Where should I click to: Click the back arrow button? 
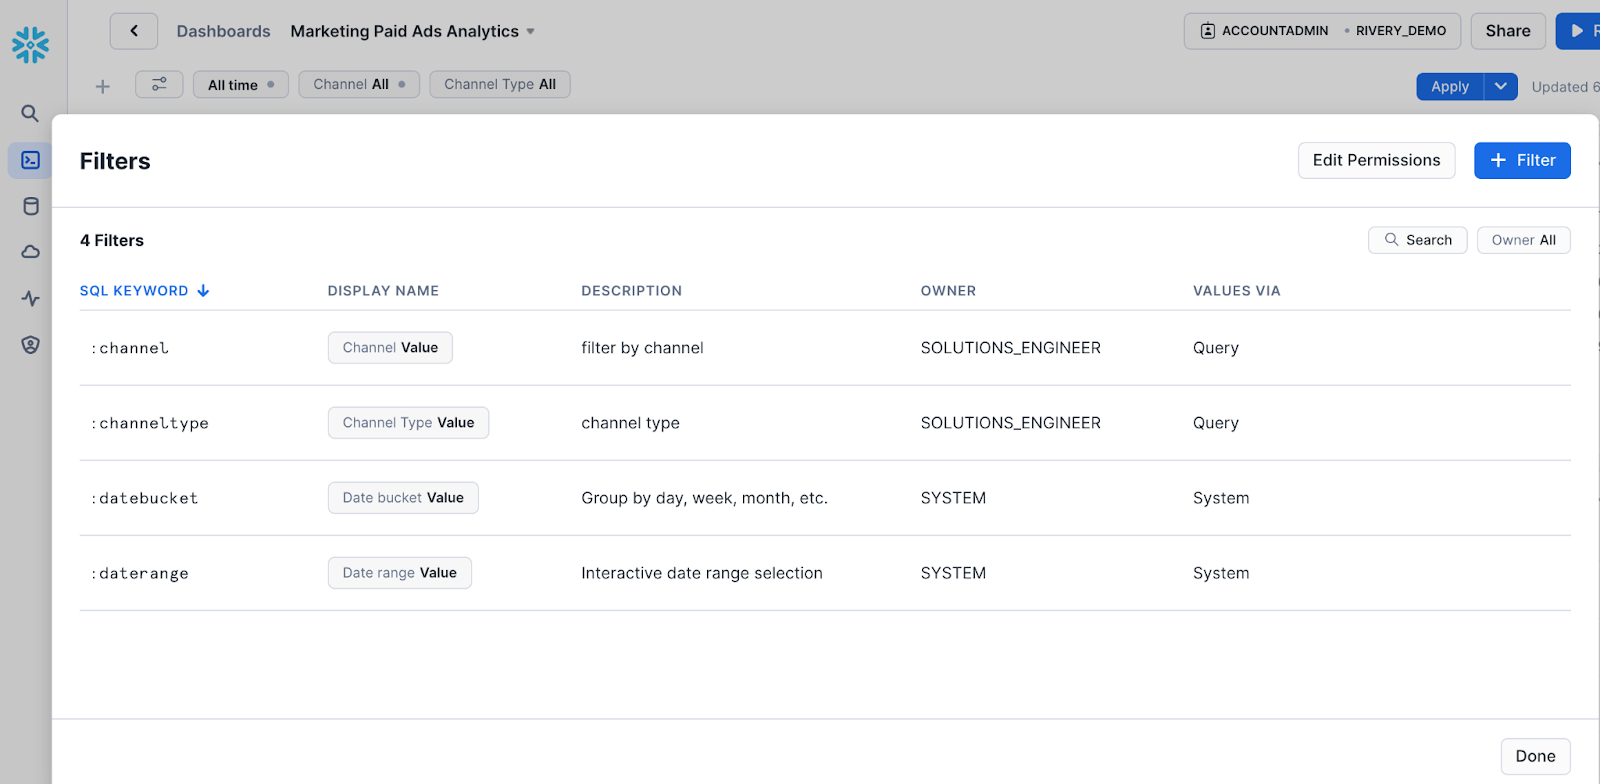pyautogui.click(x=134, y=31)
